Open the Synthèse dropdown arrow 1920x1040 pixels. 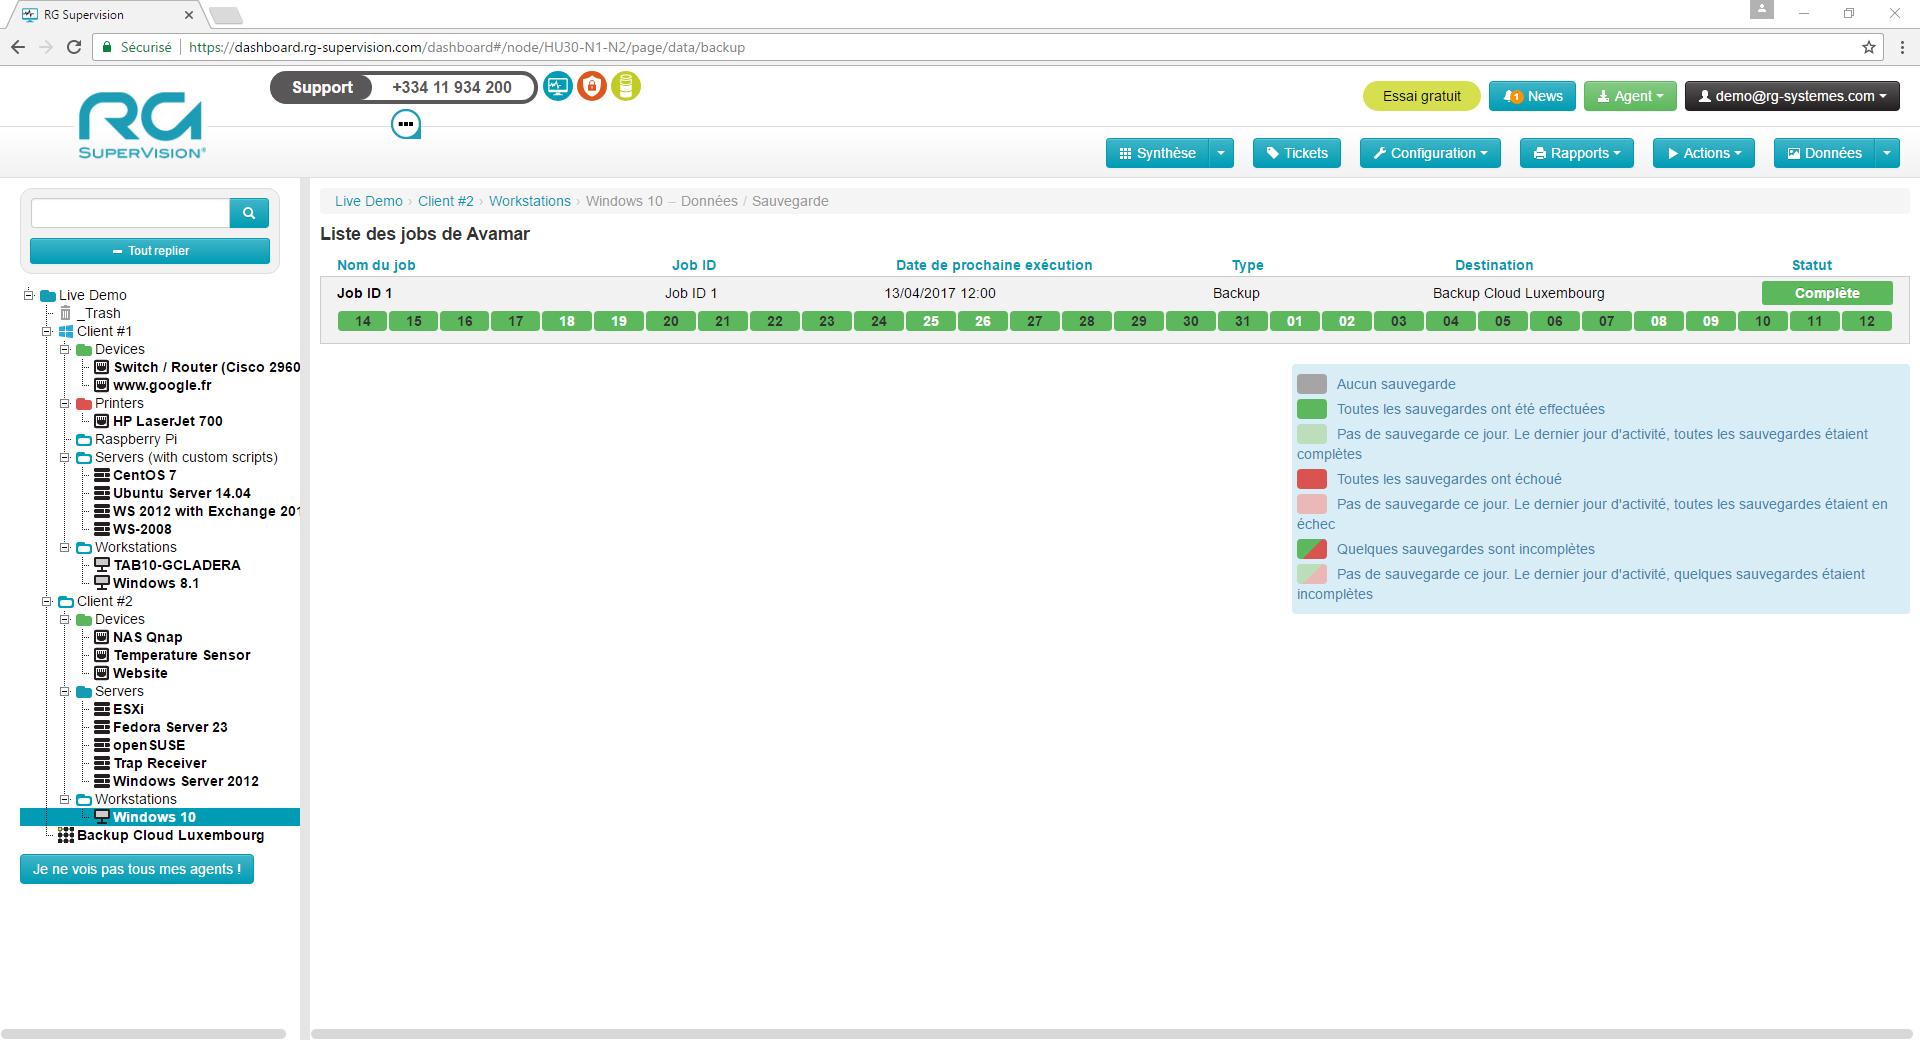(1221, 153)
